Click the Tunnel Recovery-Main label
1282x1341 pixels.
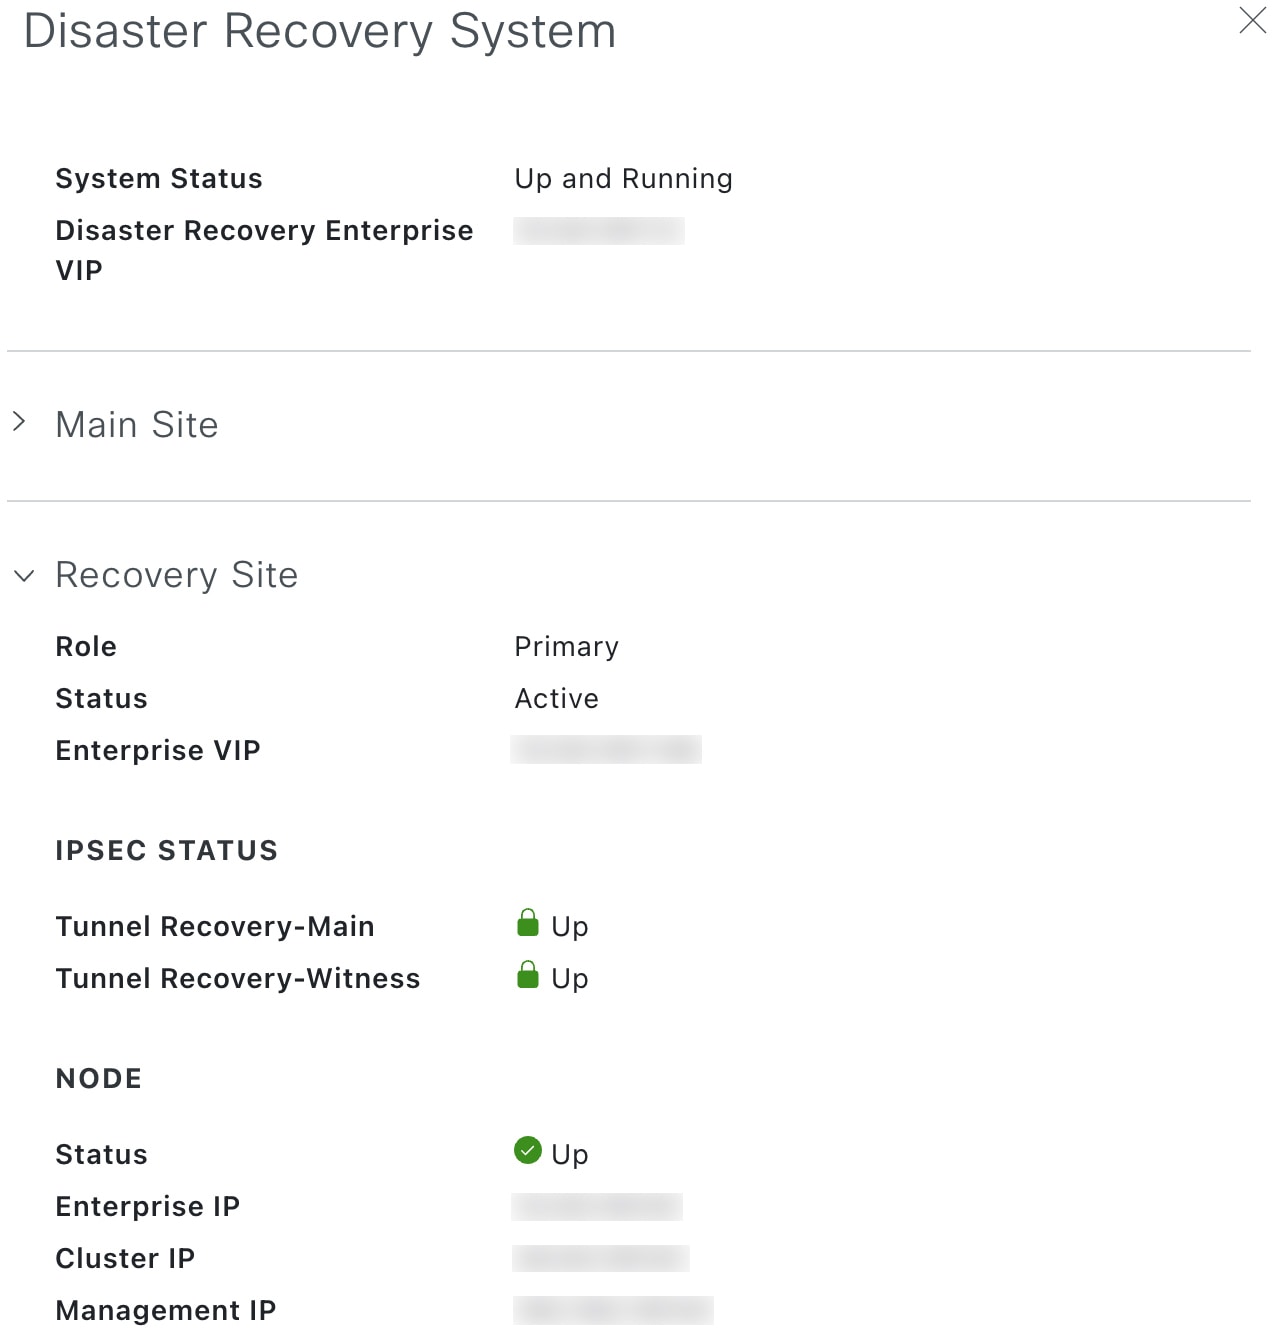click(x=215, y=927)
